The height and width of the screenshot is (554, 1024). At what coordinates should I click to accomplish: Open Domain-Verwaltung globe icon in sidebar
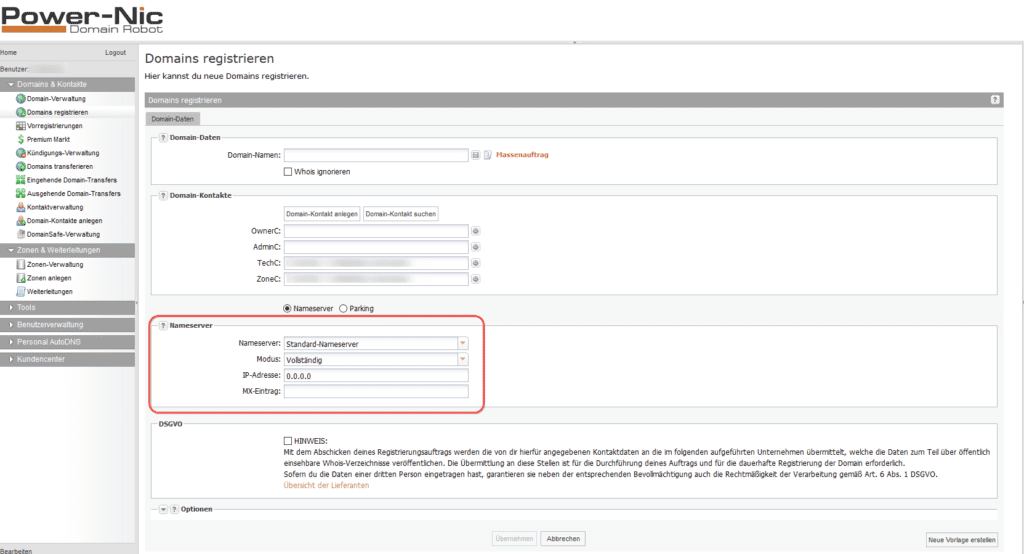pyautogui.click(x=21, y=99)
